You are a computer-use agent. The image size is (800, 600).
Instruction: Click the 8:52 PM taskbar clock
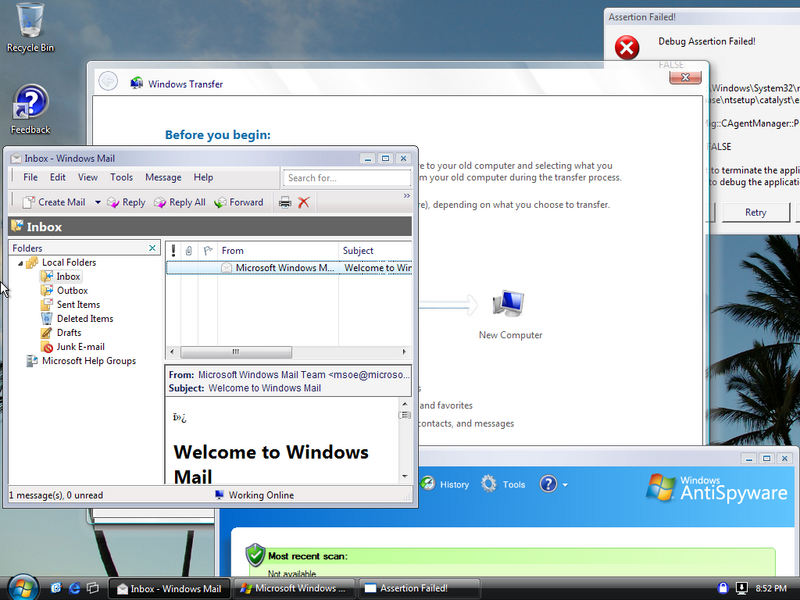[771, 588]
